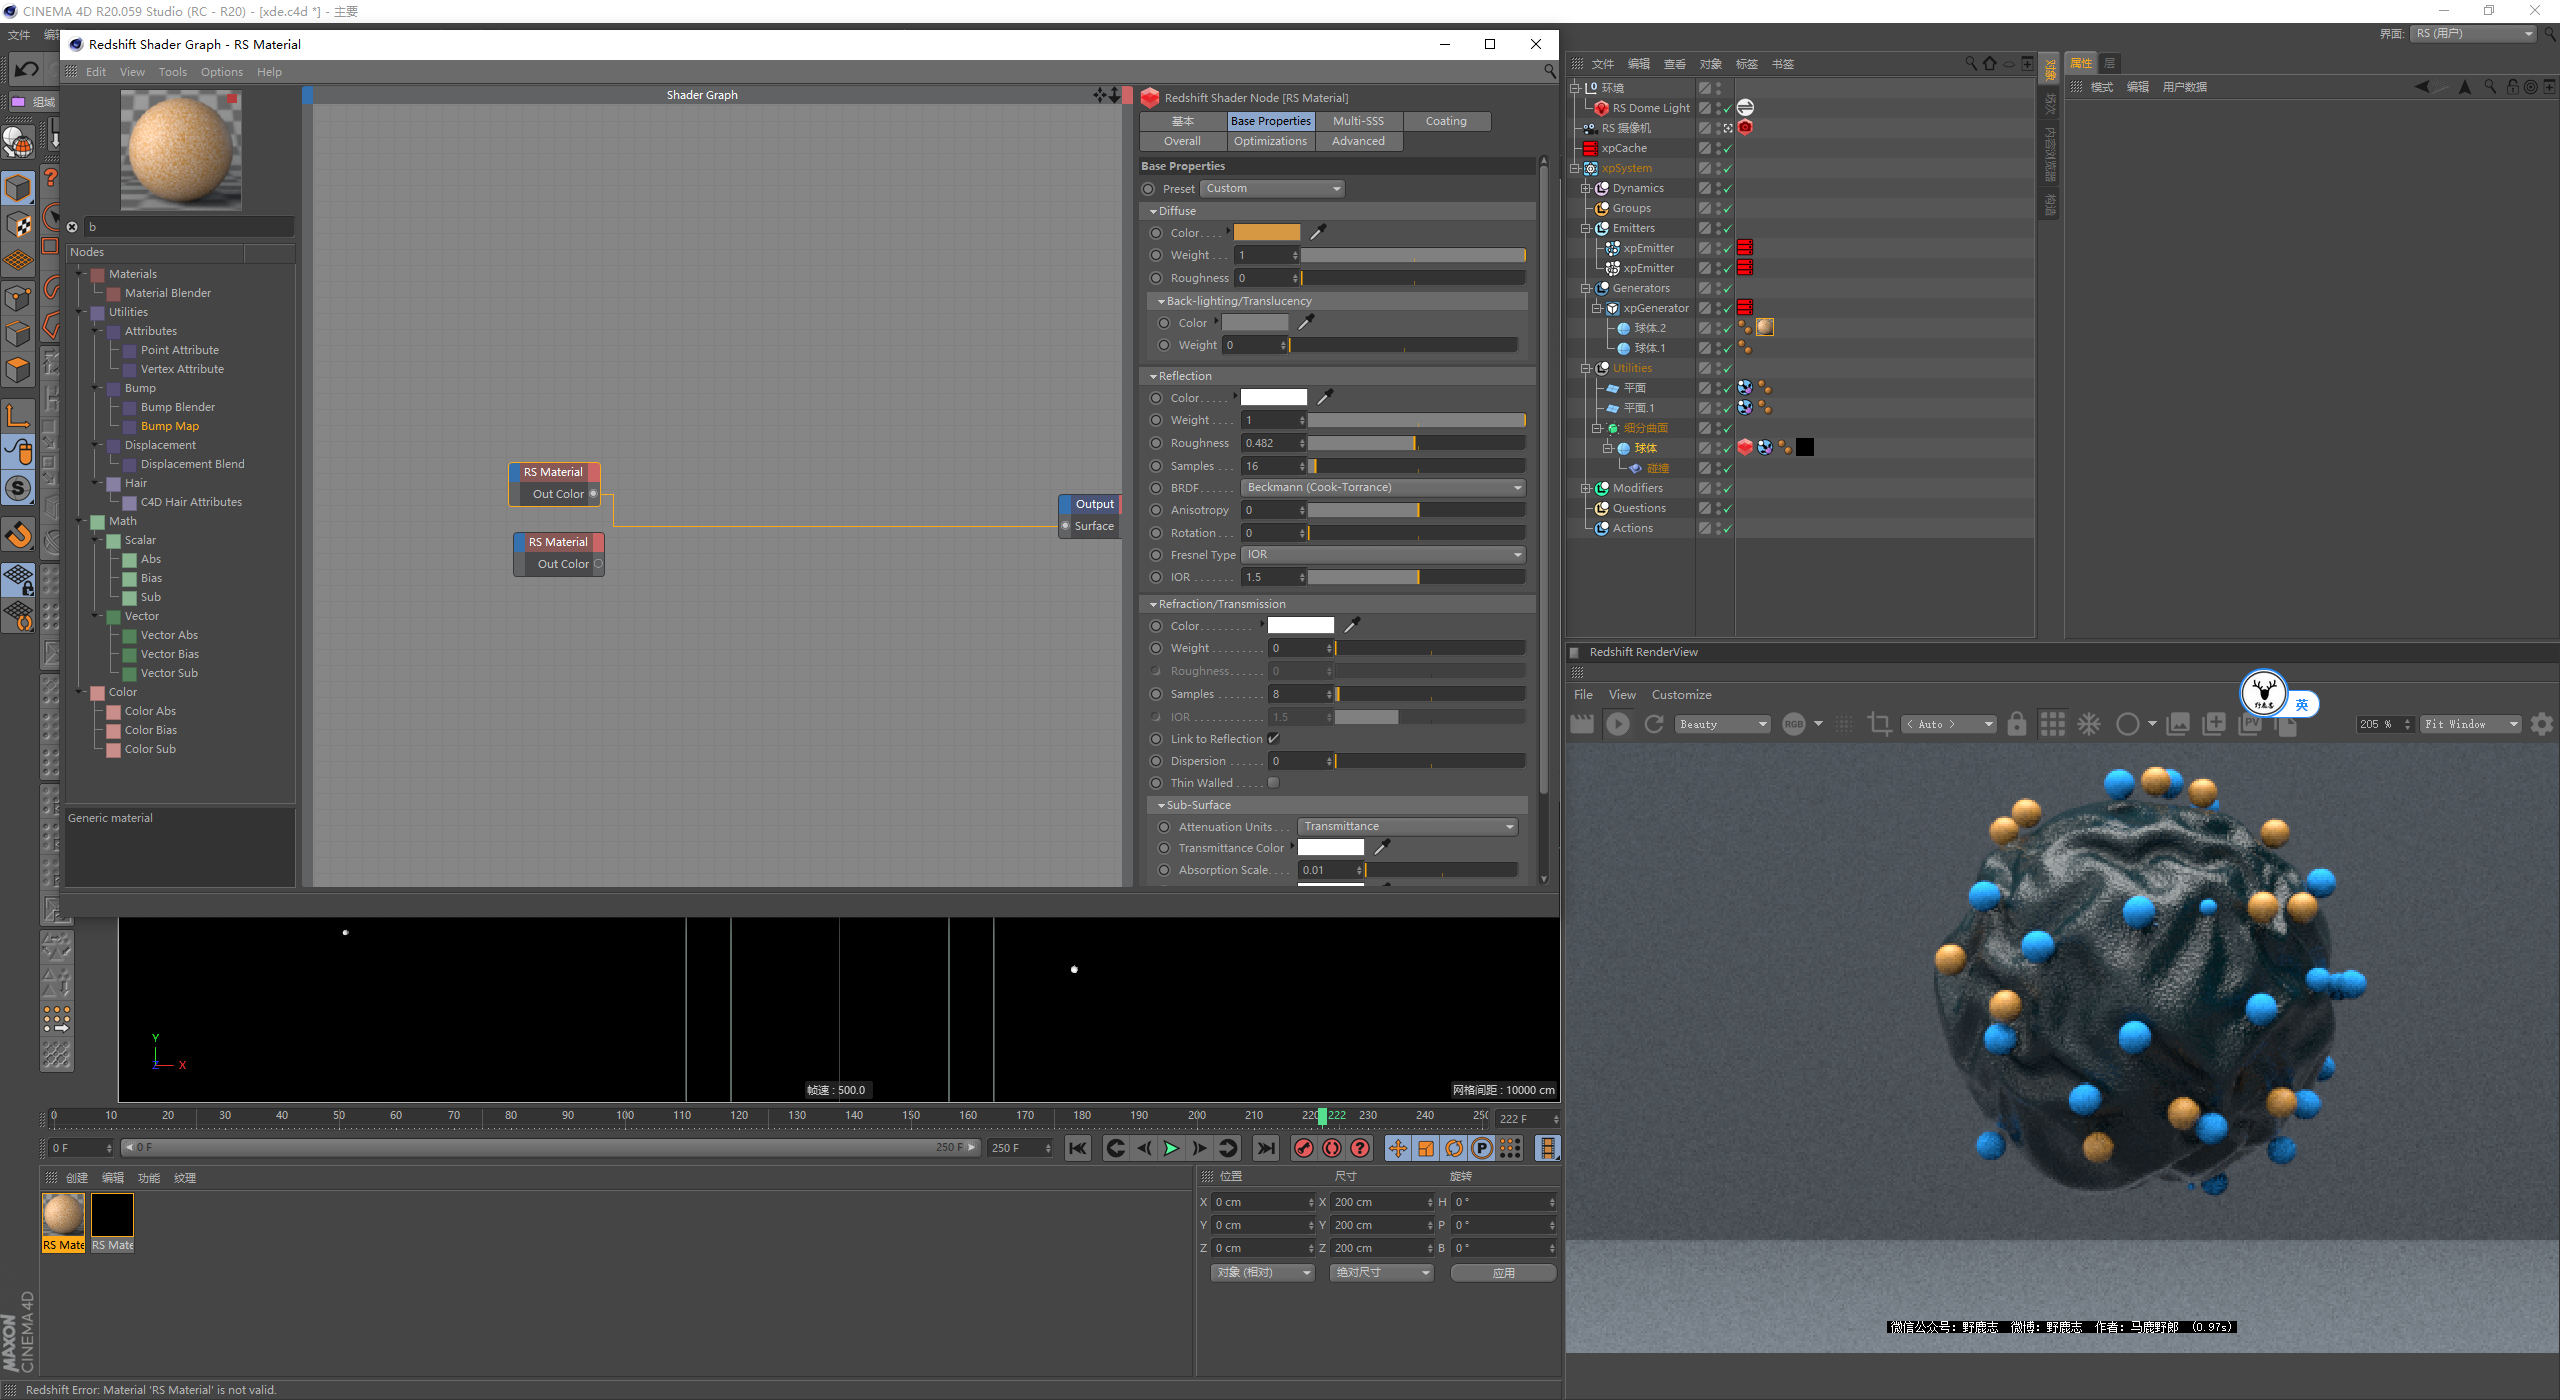Open the BRDF Beckmann dropdown

(1384, 488)
